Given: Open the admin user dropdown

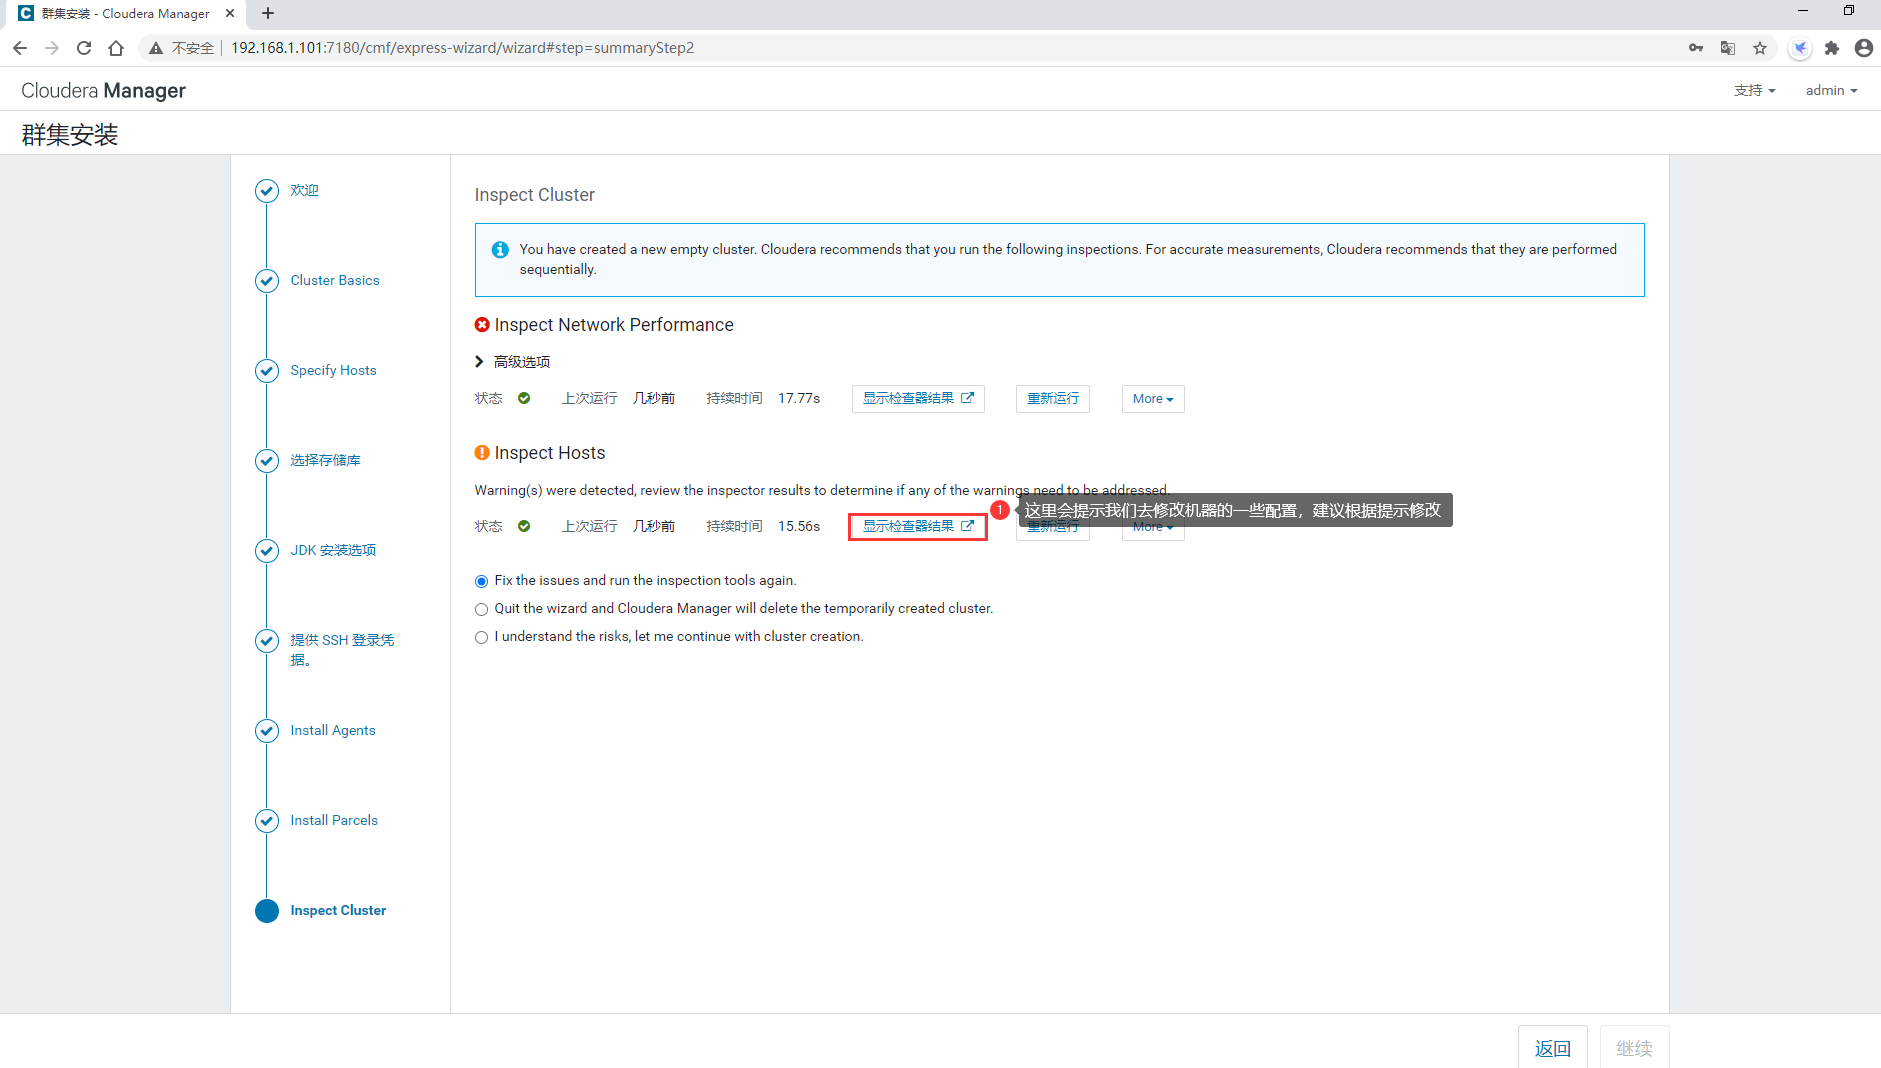Looking at the screenshot, I should click(1831, 90).
